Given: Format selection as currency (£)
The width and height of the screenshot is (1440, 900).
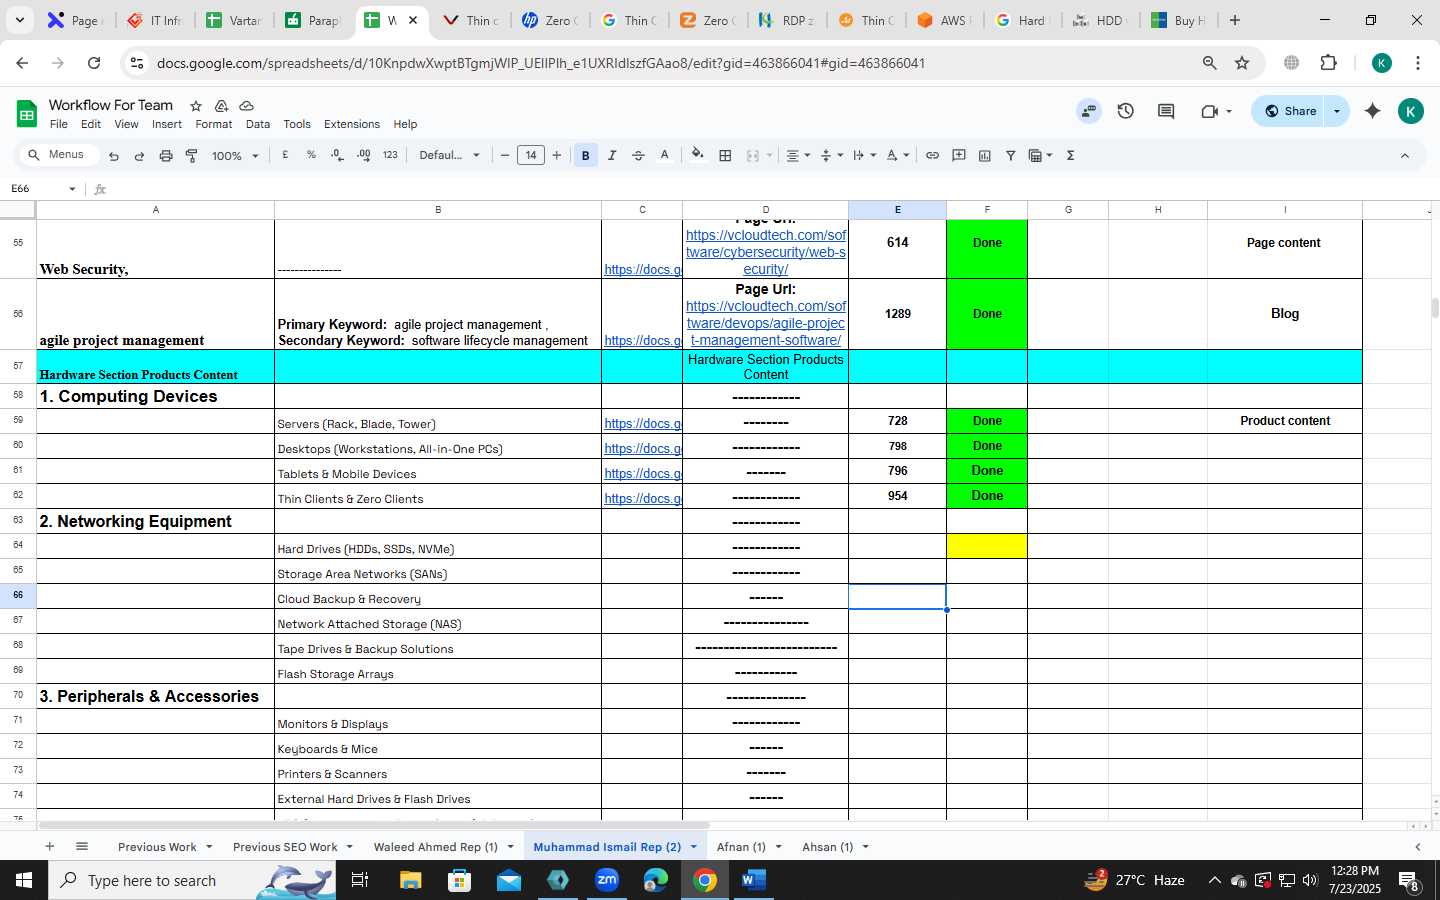Looking at the screenshot, I should [x=286, y=155].
